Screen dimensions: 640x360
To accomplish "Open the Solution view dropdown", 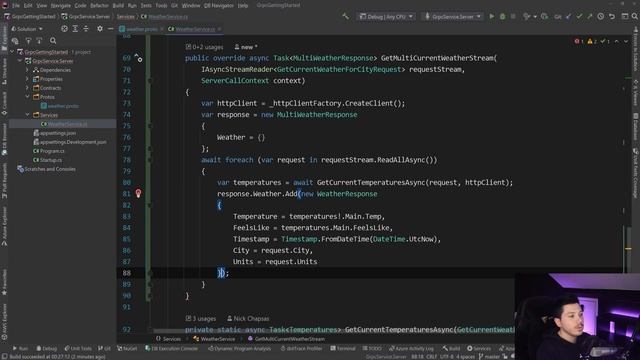I will tap(27, 29).
